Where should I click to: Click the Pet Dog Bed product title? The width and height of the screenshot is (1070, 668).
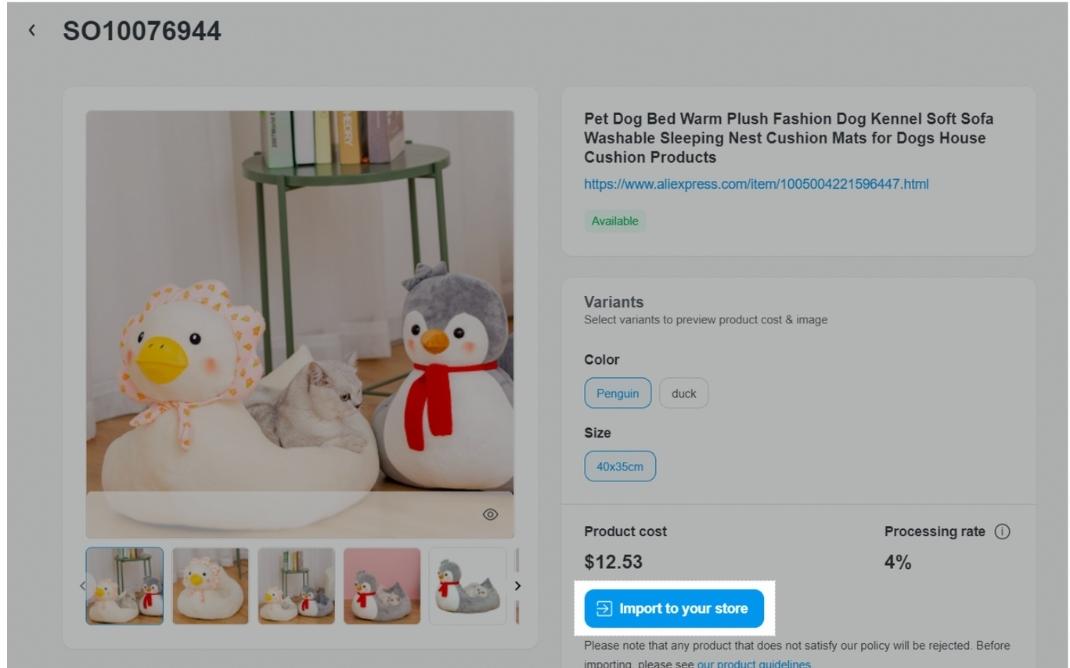(x=788, y=138)
